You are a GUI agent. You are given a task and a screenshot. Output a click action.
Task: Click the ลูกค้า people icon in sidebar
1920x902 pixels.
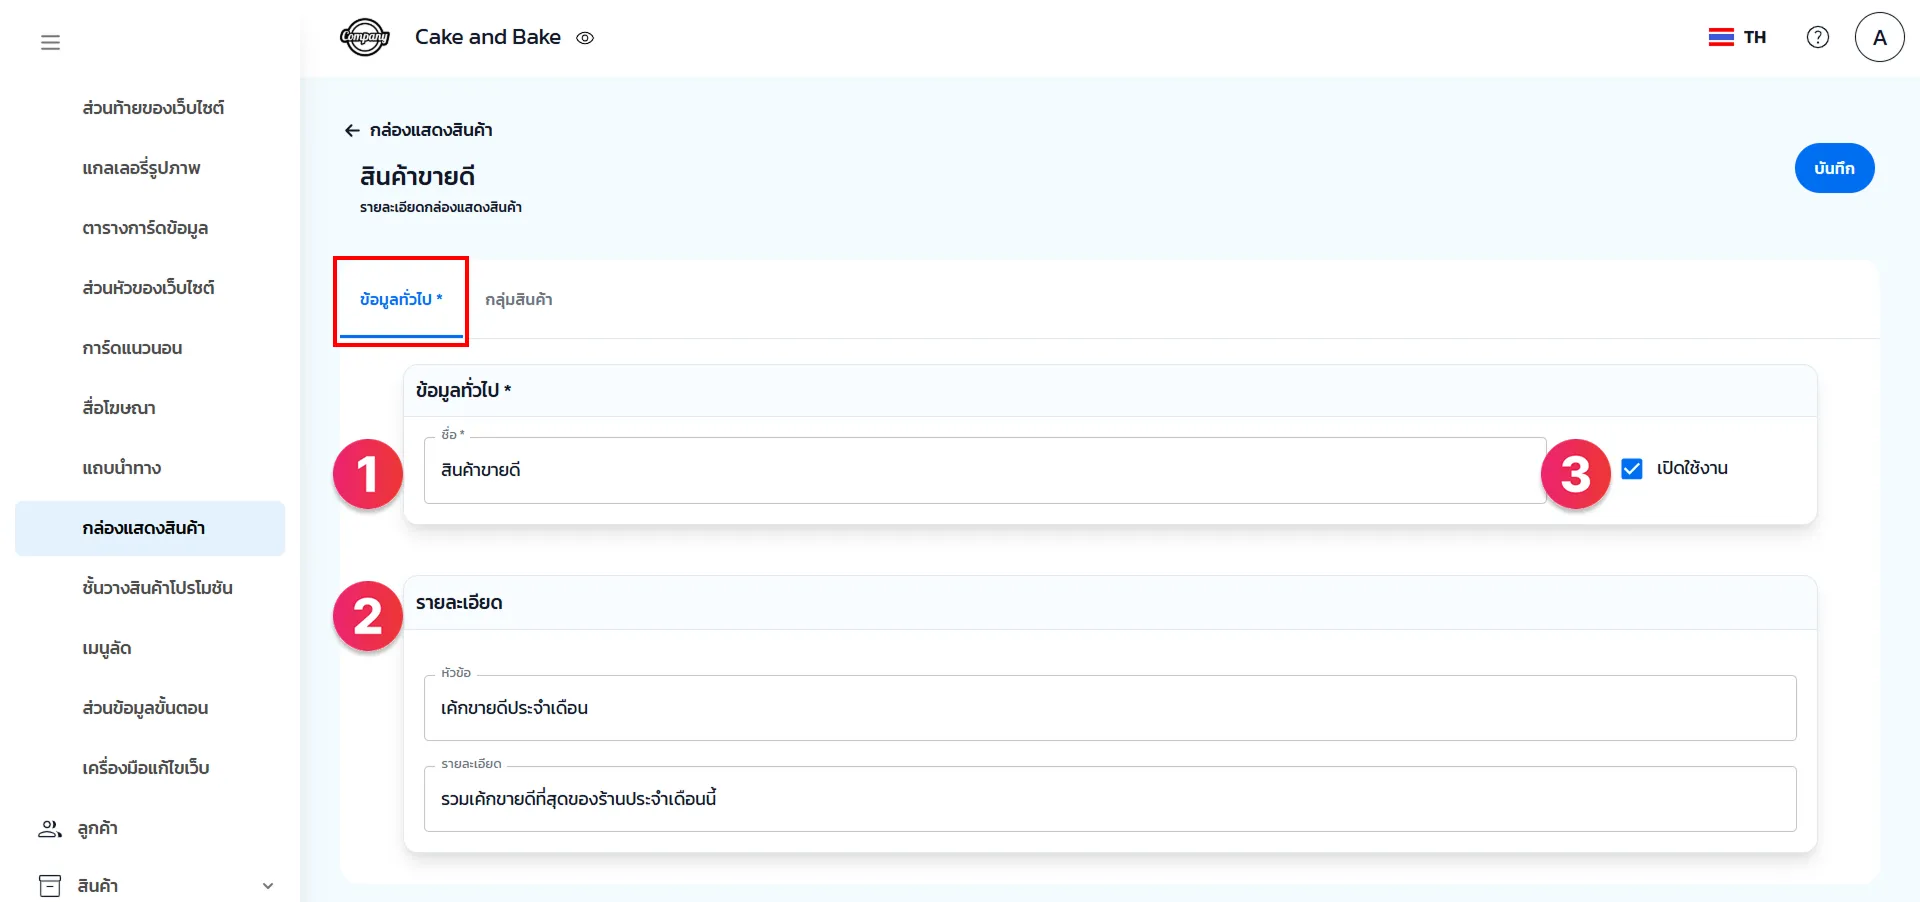pyautogui.click(x=49, y=828)
